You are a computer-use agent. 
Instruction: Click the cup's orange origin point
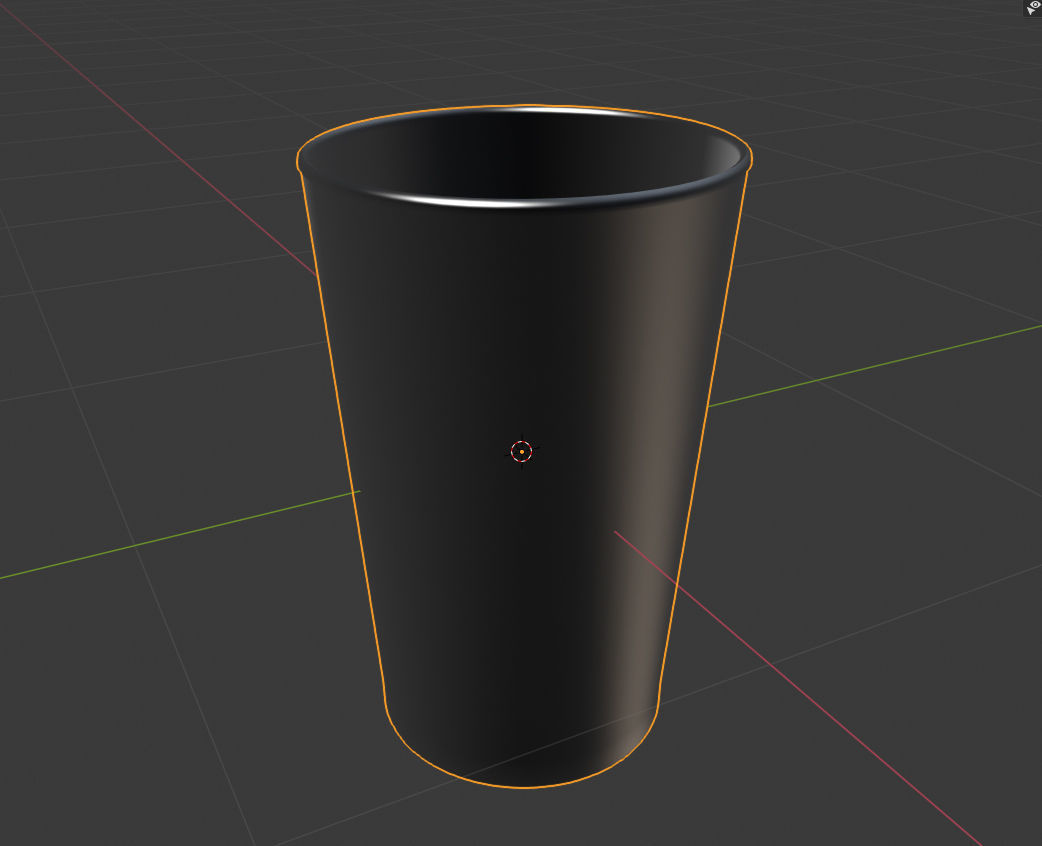(x=522, y=451)
